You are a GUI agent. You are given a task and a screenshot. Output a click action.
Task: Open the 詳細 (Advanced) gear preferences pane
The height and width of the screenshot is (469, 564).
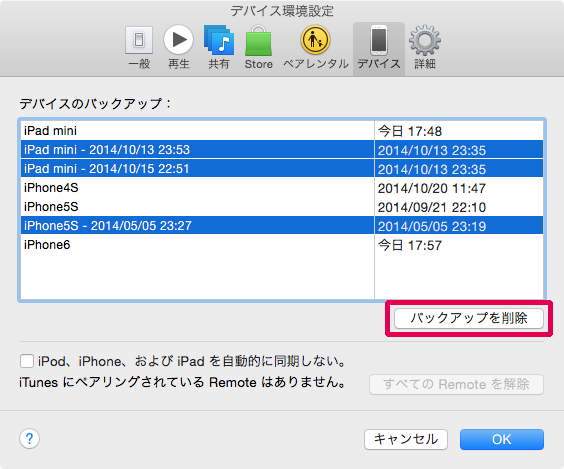pos(425,48)
